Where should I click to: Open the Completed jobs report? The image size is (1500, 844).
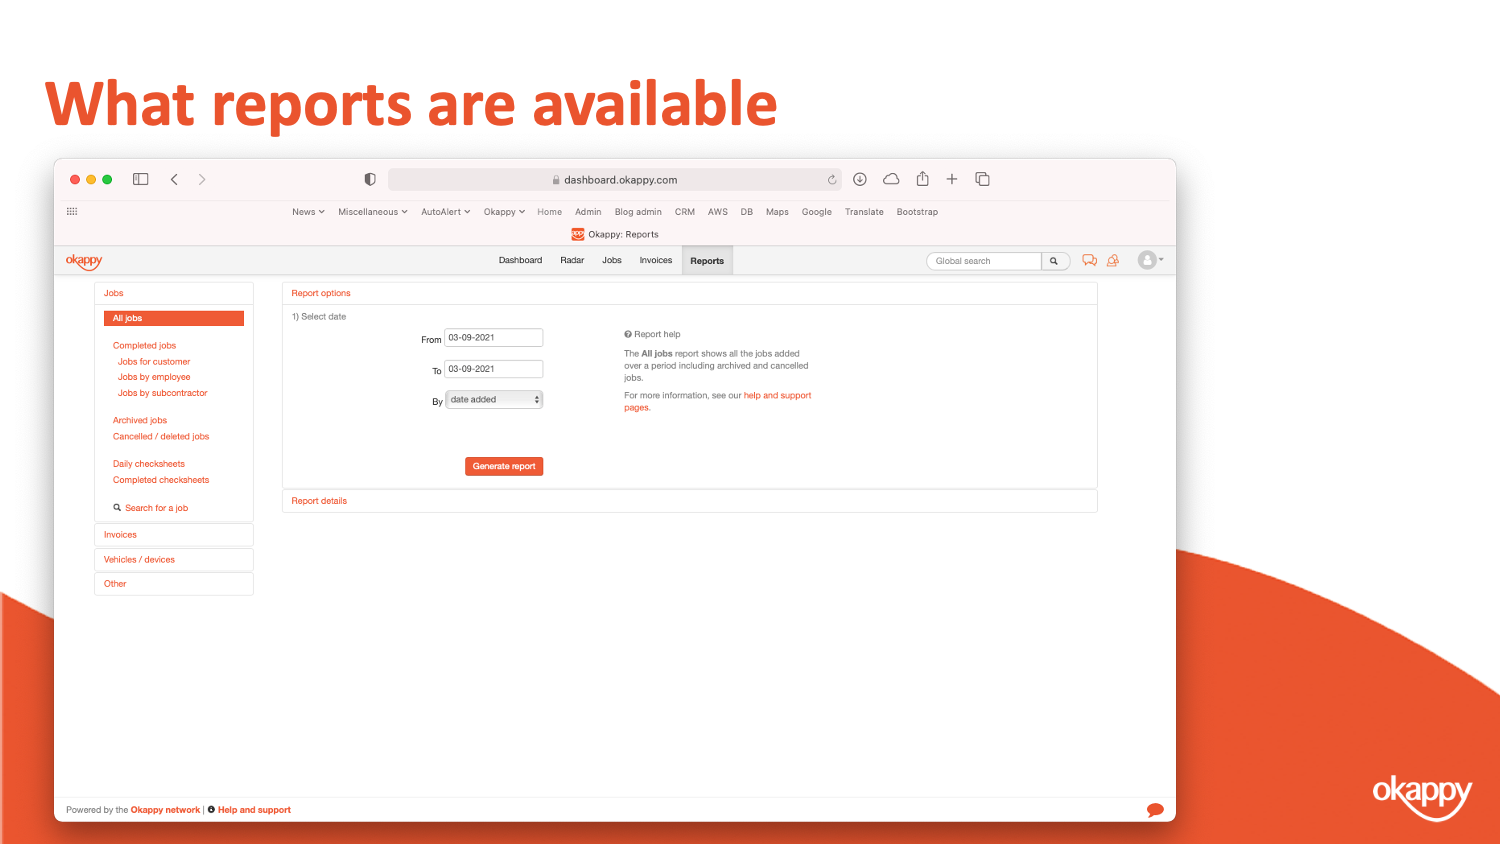[144, 346]
